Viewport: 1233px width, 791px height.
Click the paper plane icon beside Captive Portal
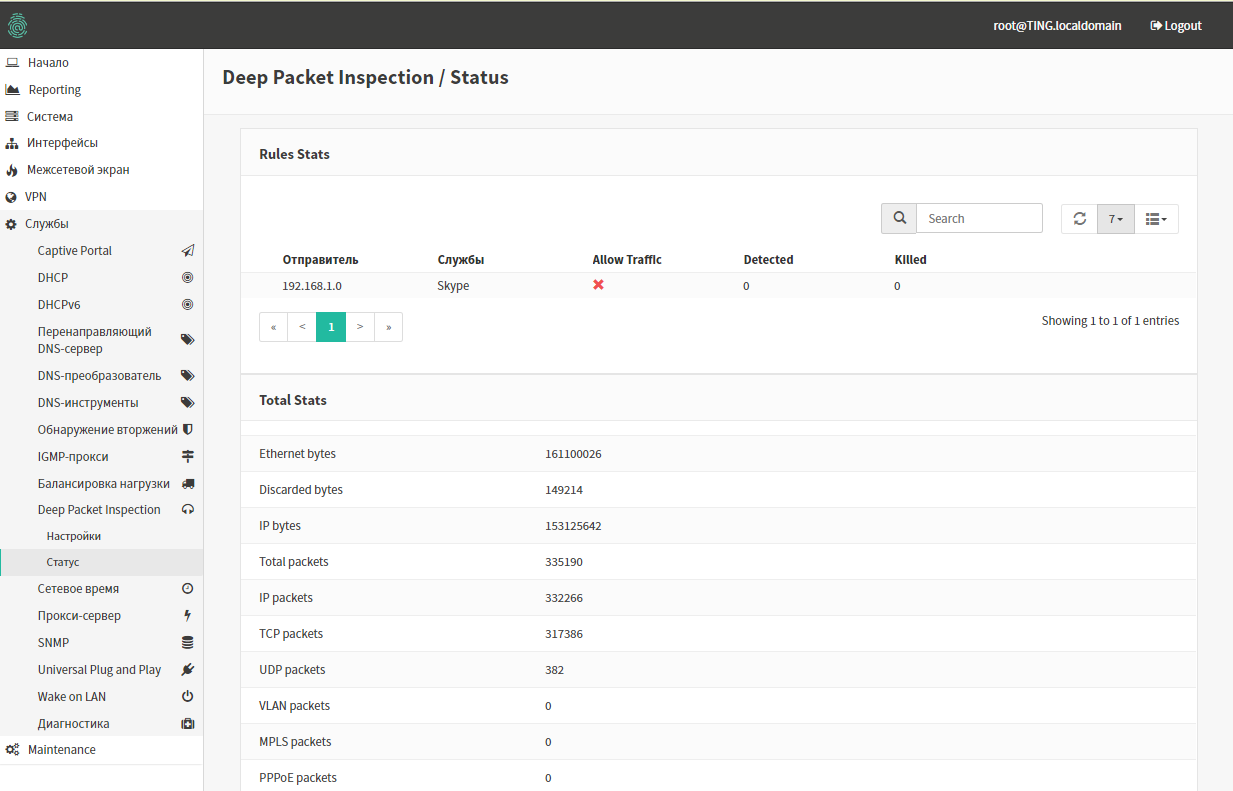[187, 250]
